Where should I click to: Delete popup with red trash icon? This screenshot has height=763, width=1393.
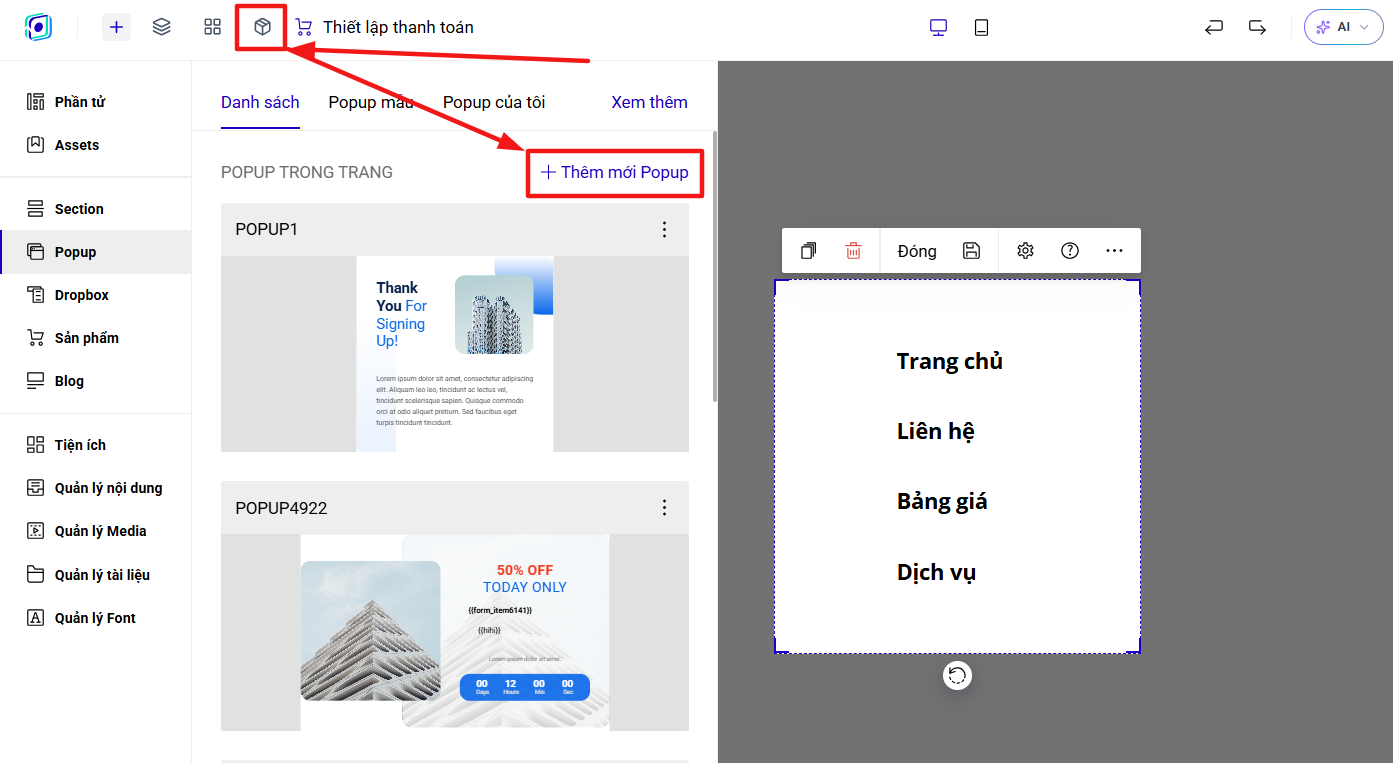853,250
